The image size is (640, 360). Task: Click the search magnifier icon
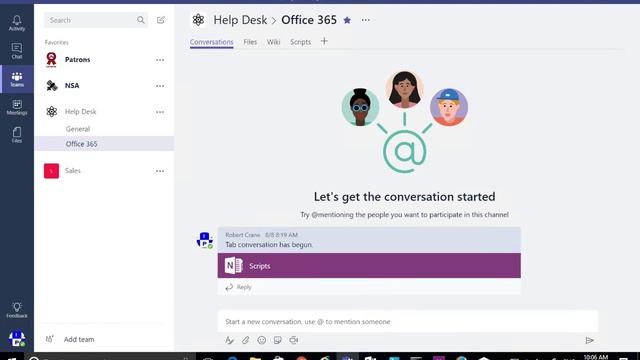pos(141,20)
